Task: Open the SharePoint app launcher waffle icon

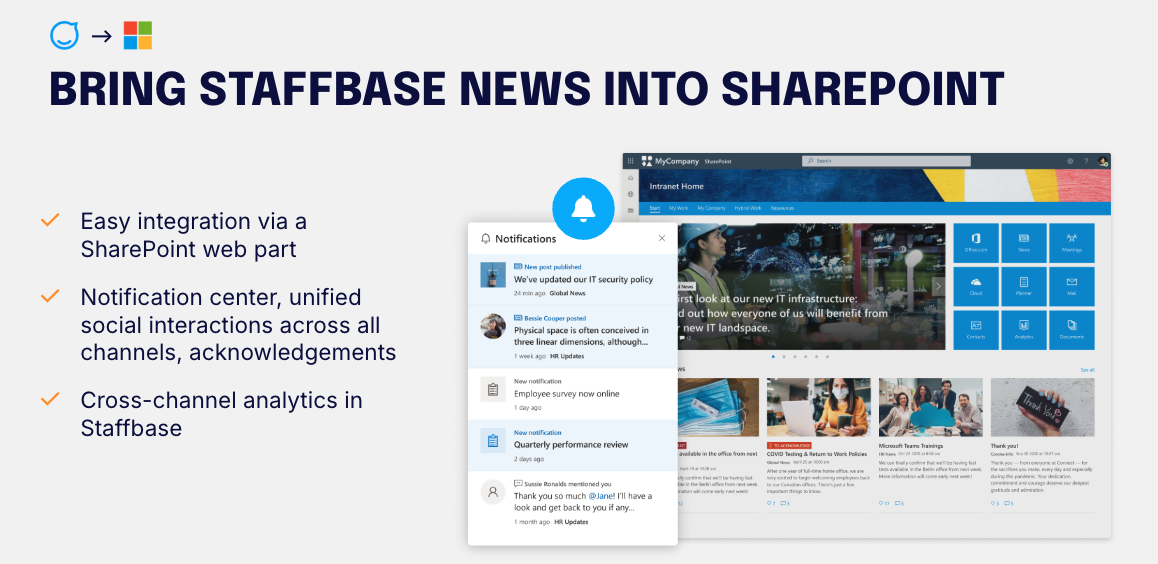Action: (630, 160)
